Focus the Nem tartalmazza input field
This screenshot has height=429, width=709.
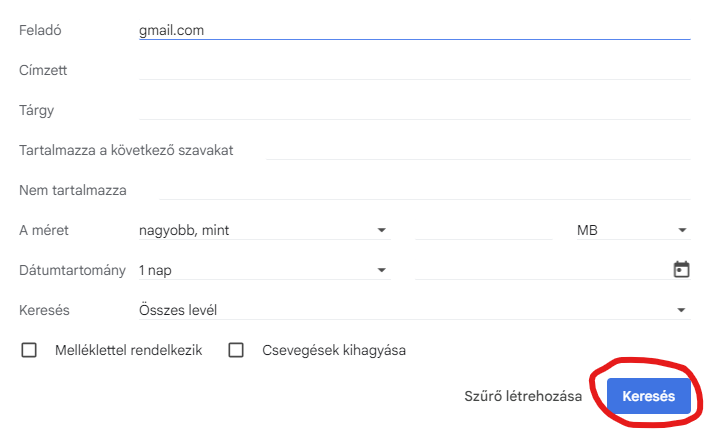[424, 190]
